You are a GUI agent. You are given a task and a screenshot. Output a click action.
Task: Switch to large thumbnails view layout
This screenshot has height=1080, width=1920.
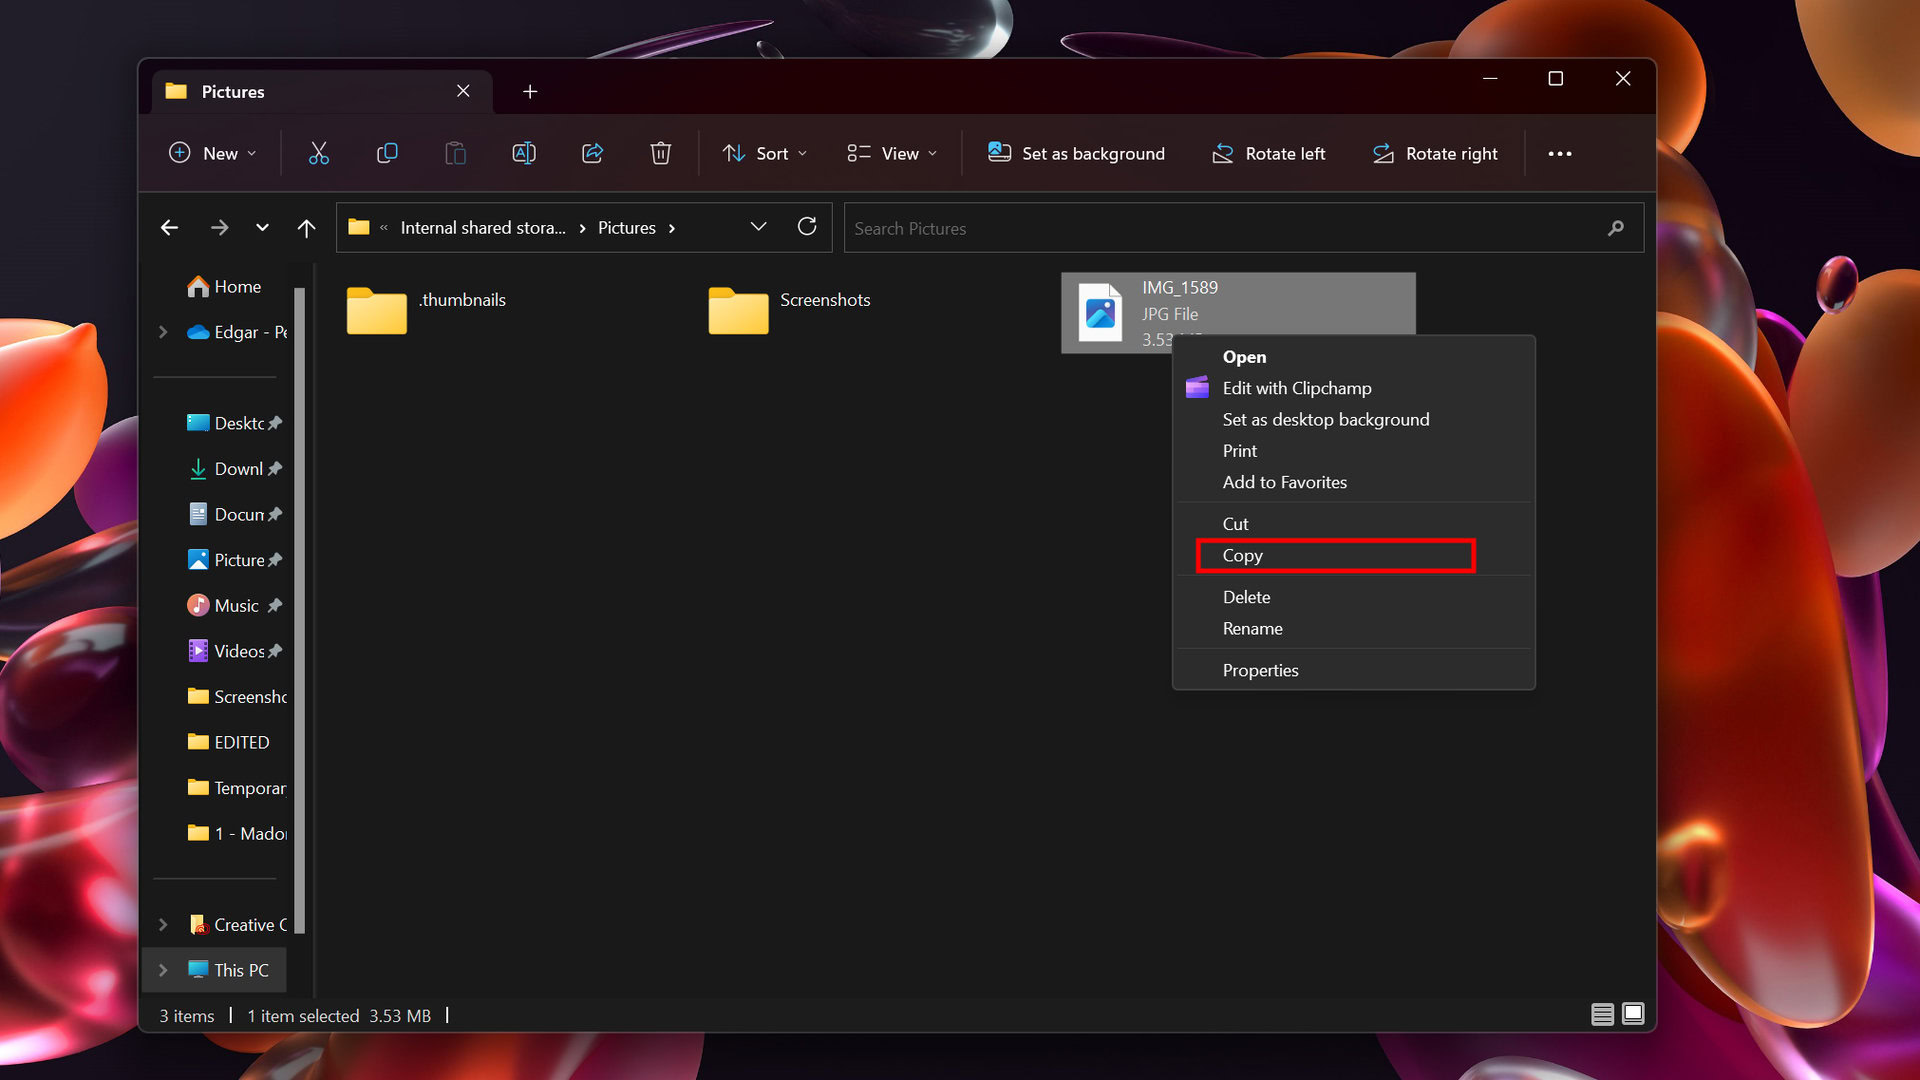click(1633, 1014)
